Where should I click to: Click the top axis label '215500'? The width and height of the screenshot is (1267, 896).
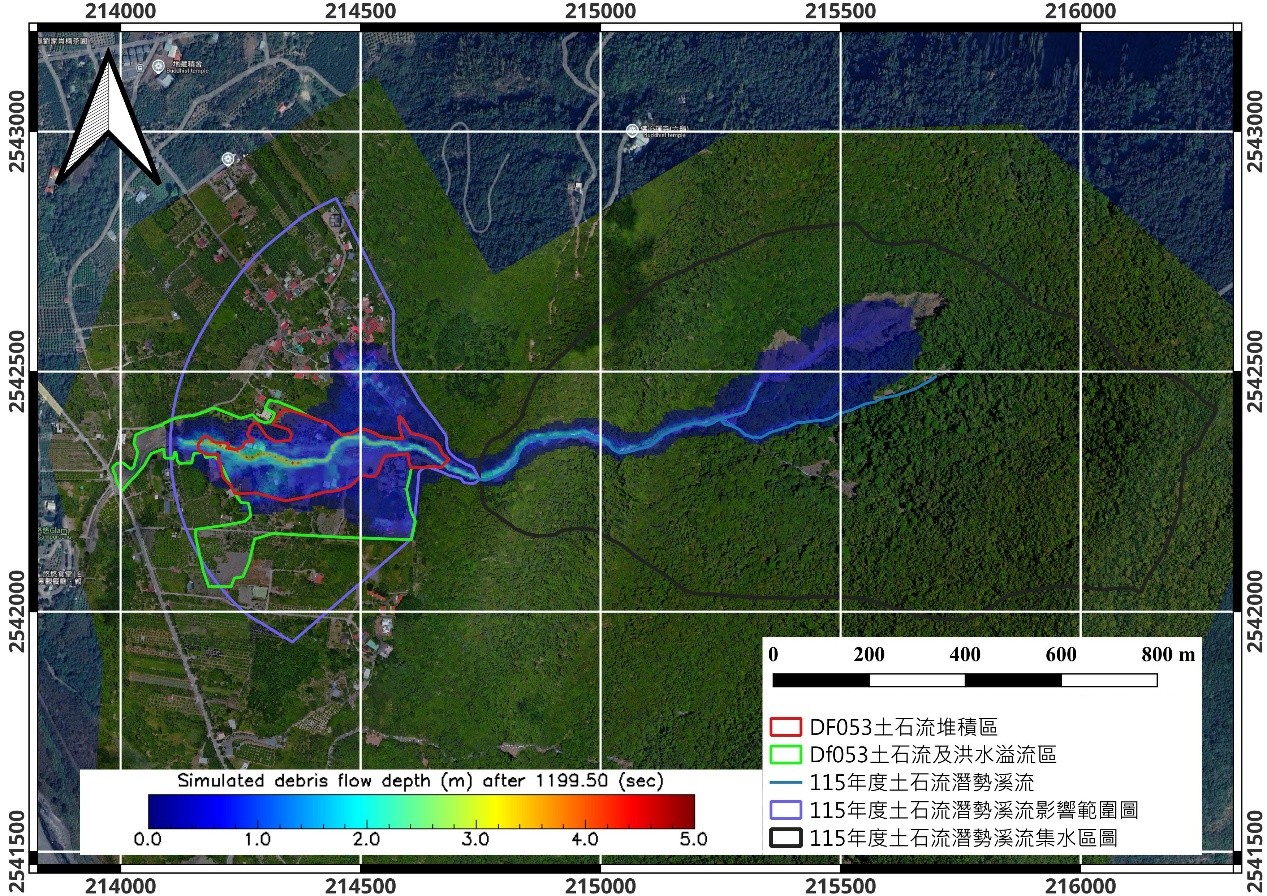pos(842,10)
